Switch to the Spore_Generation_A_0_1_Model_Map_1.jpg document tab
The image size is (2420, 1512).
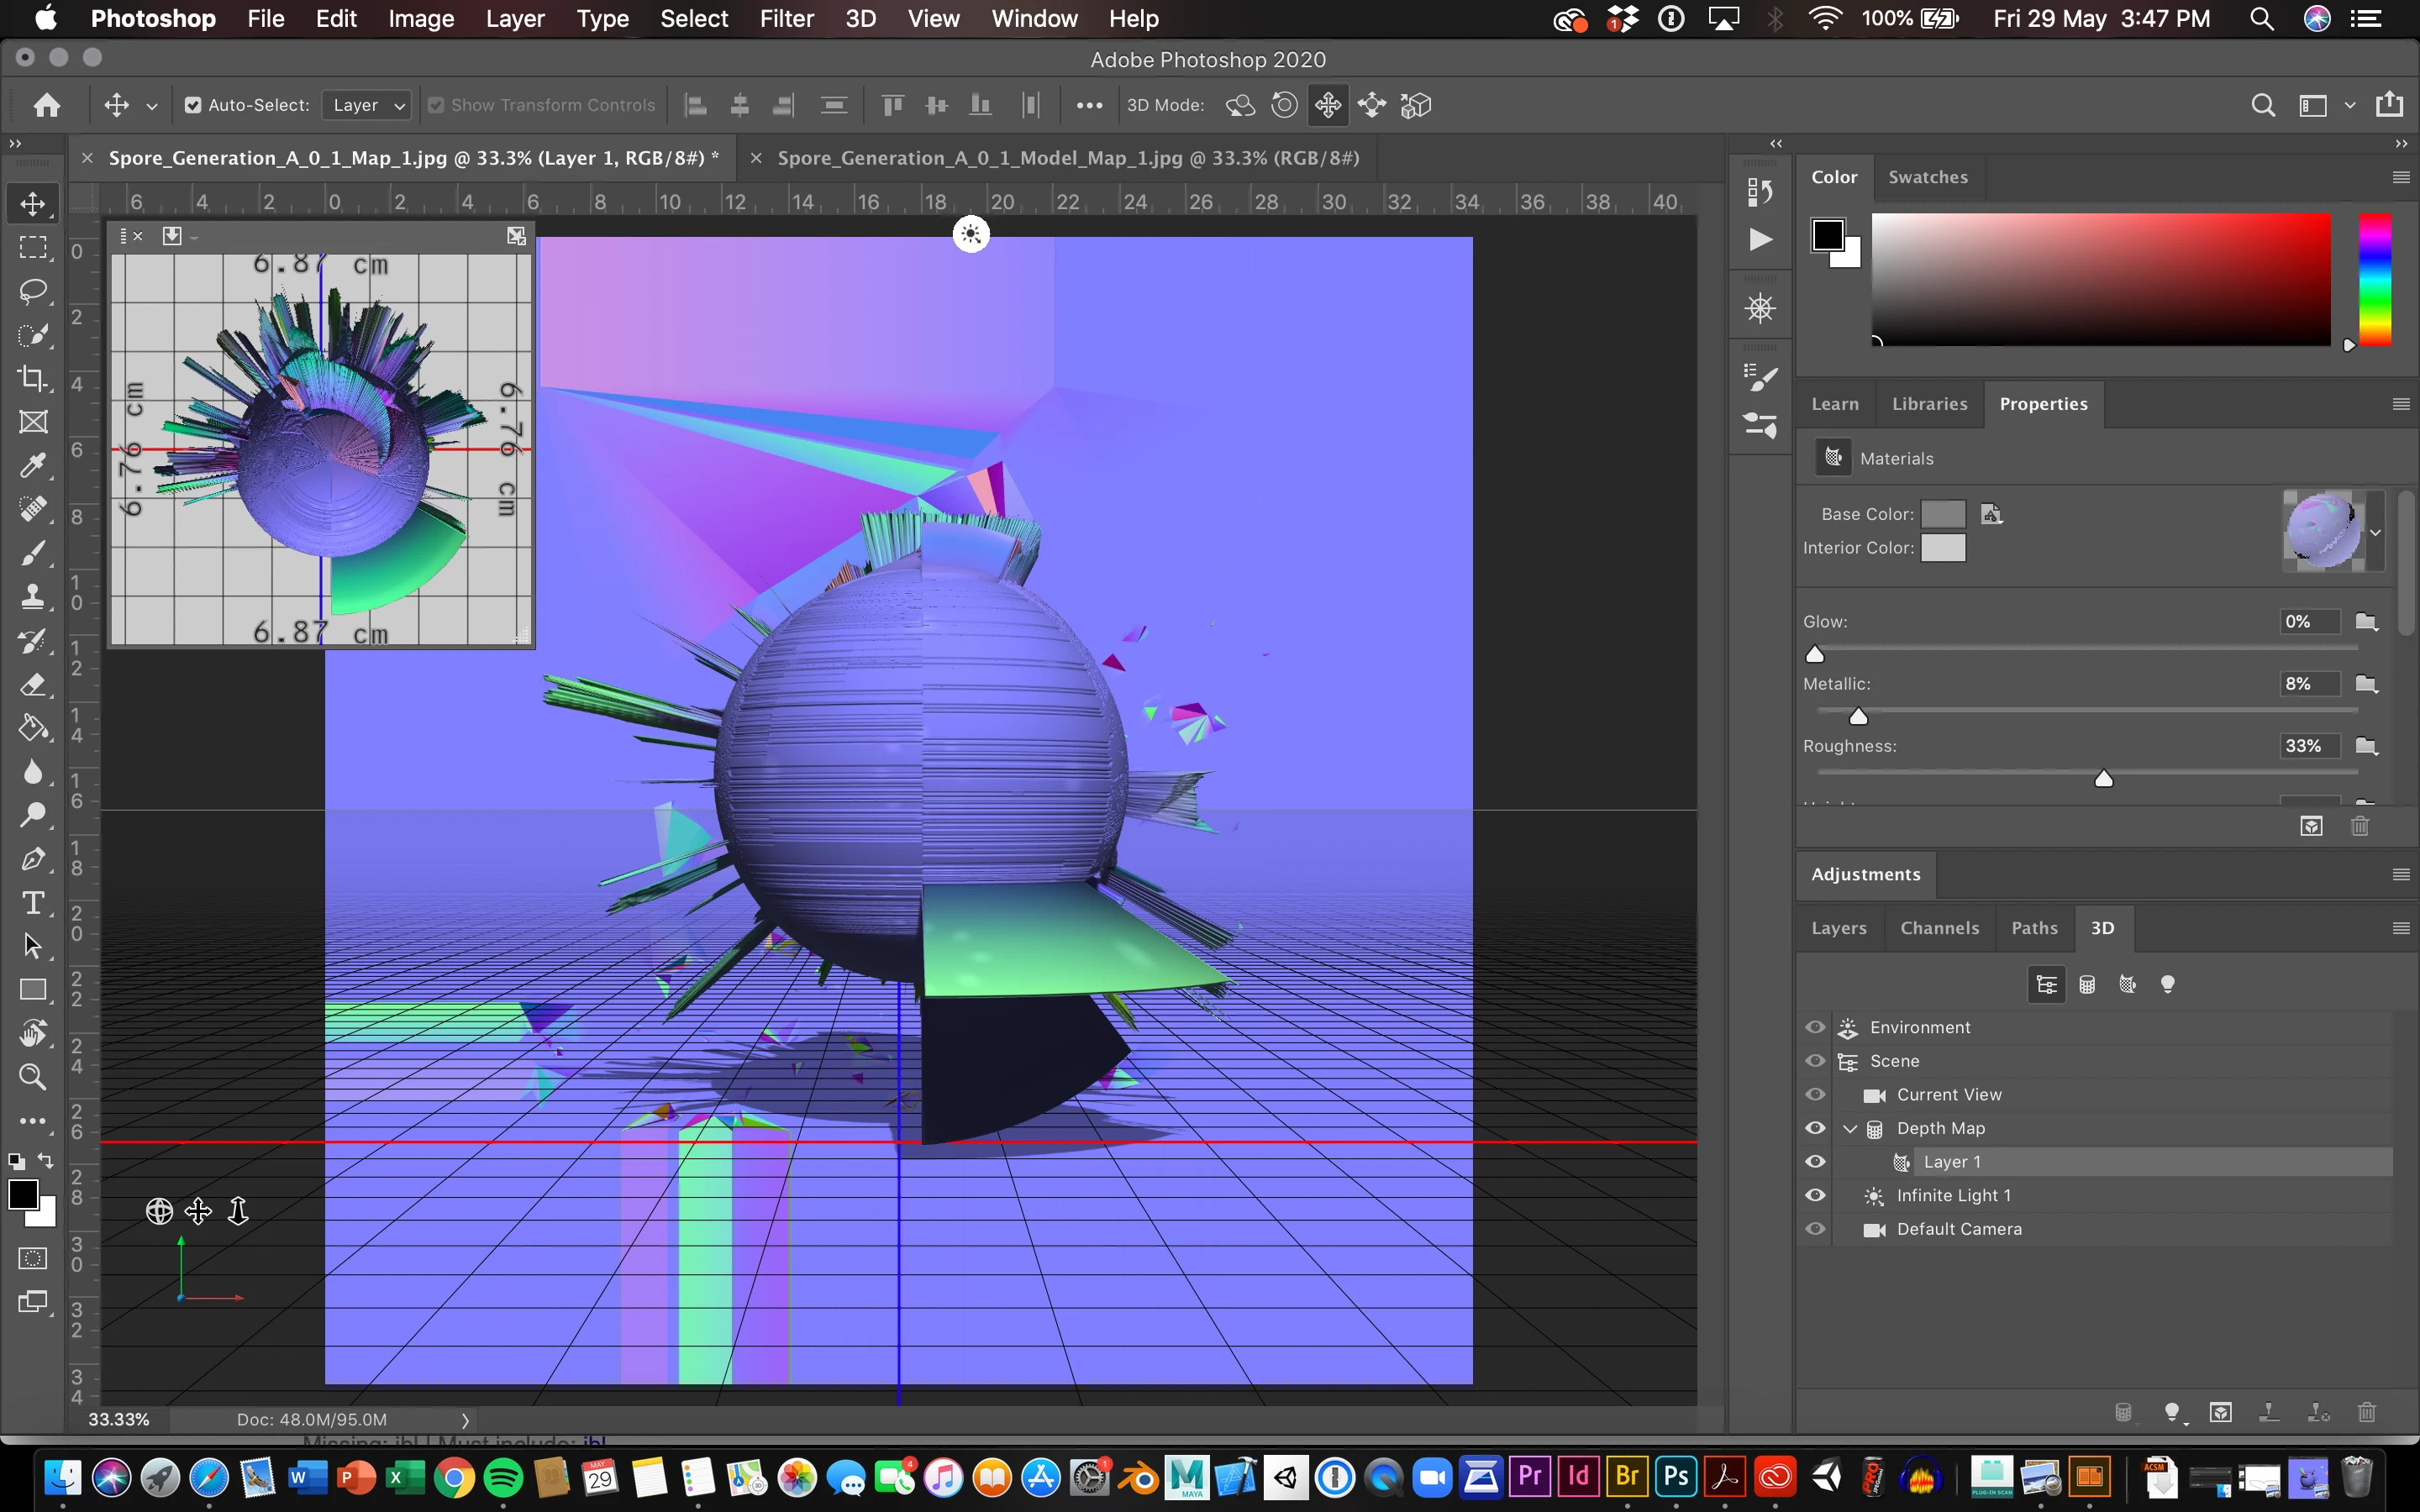coord(1068,158)
